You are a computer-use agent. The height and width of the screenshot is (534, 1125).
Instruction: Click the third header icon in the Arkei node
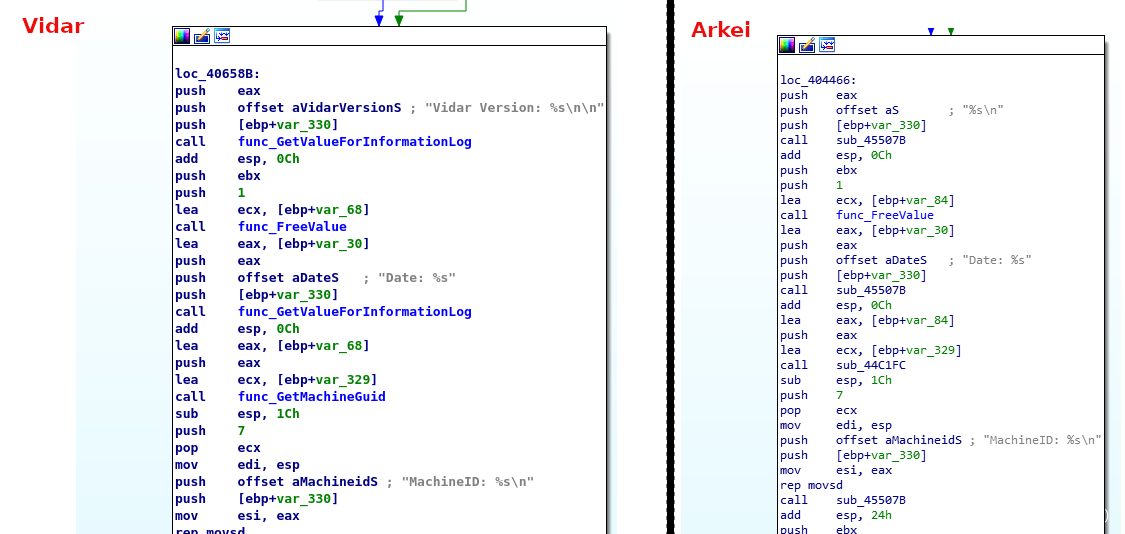tap(827, 45)
